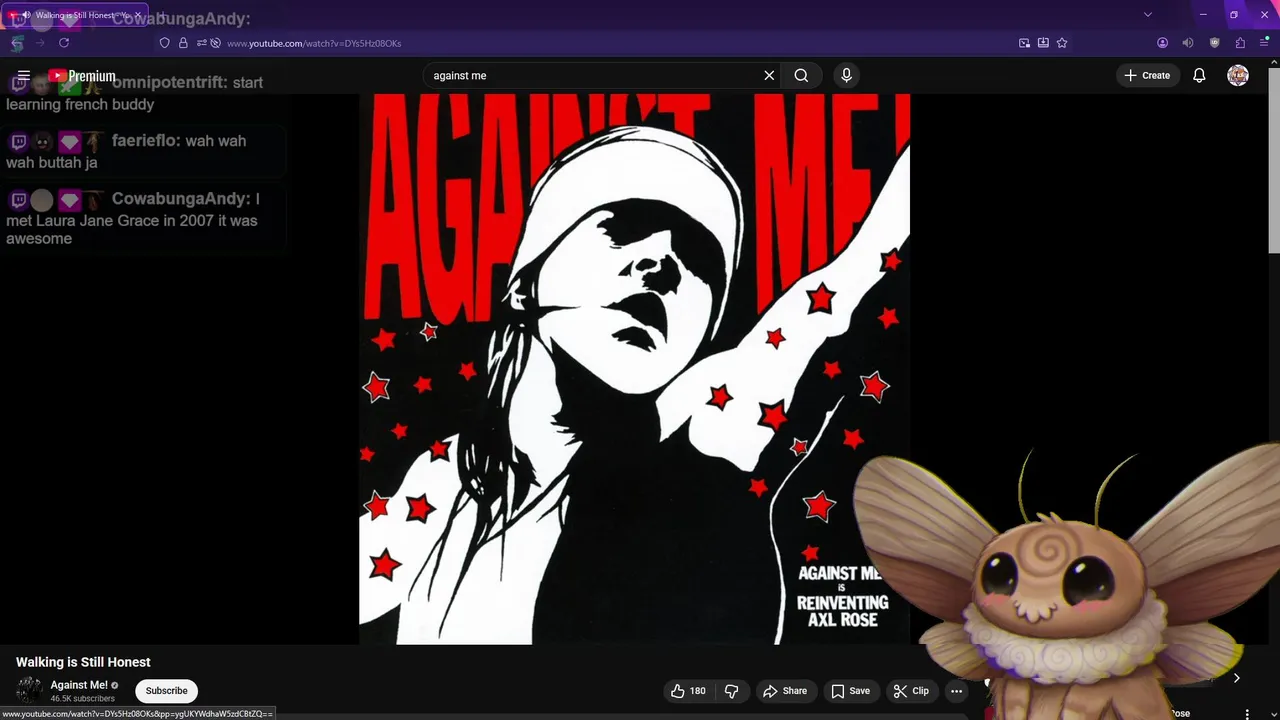Expand next chips arrow at bottom right
Image resolution: width=1280 pixels, height=720 pixels.
pos(1237,679)
